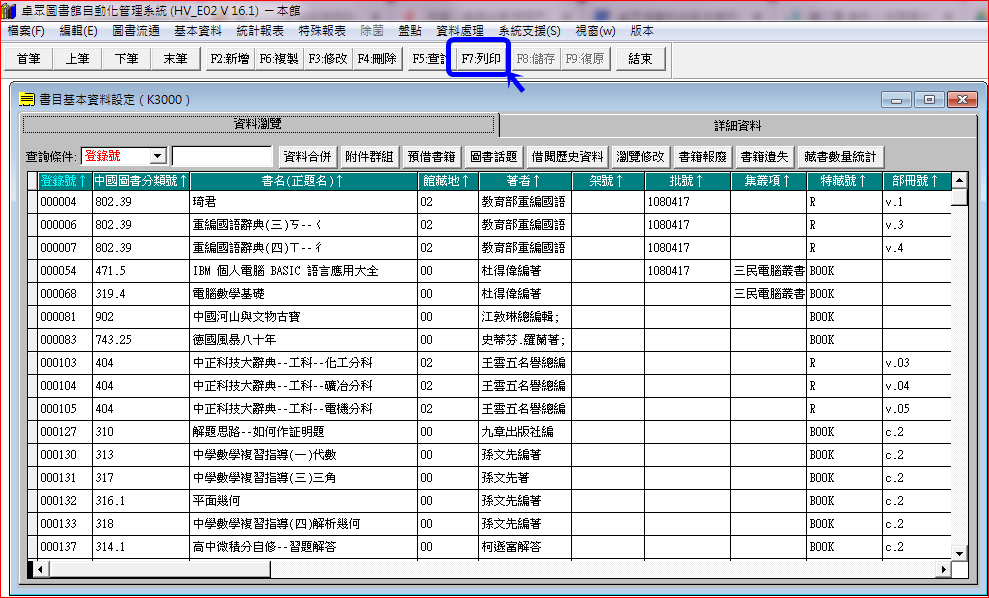Click F4:刪除 to delete record
This screenshot has width=989, height=598.
[377, 59]
